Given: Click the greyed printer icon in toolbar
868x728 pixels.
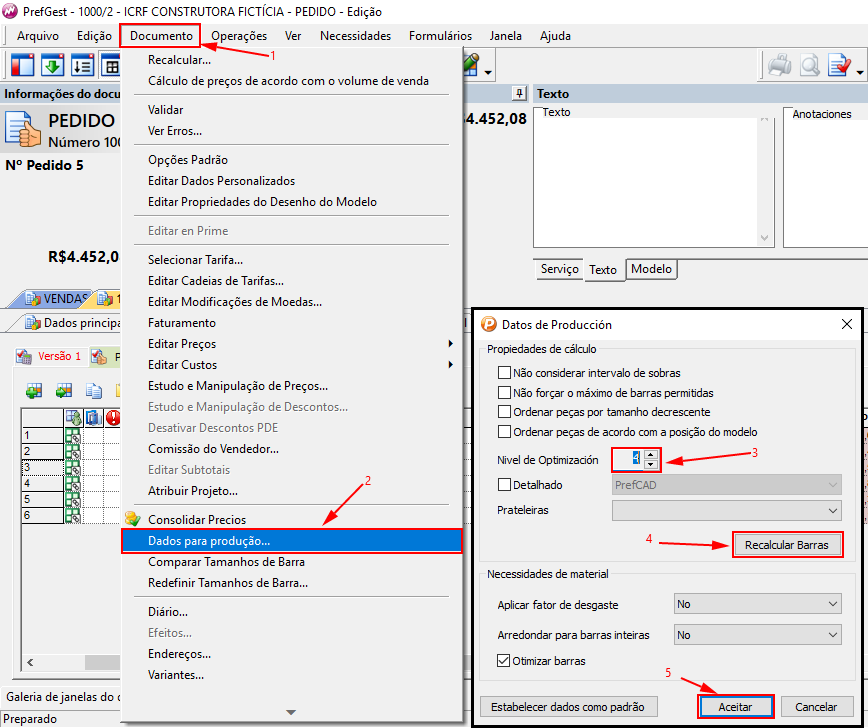Looking at the screenshot, I should tap(779, 66).
